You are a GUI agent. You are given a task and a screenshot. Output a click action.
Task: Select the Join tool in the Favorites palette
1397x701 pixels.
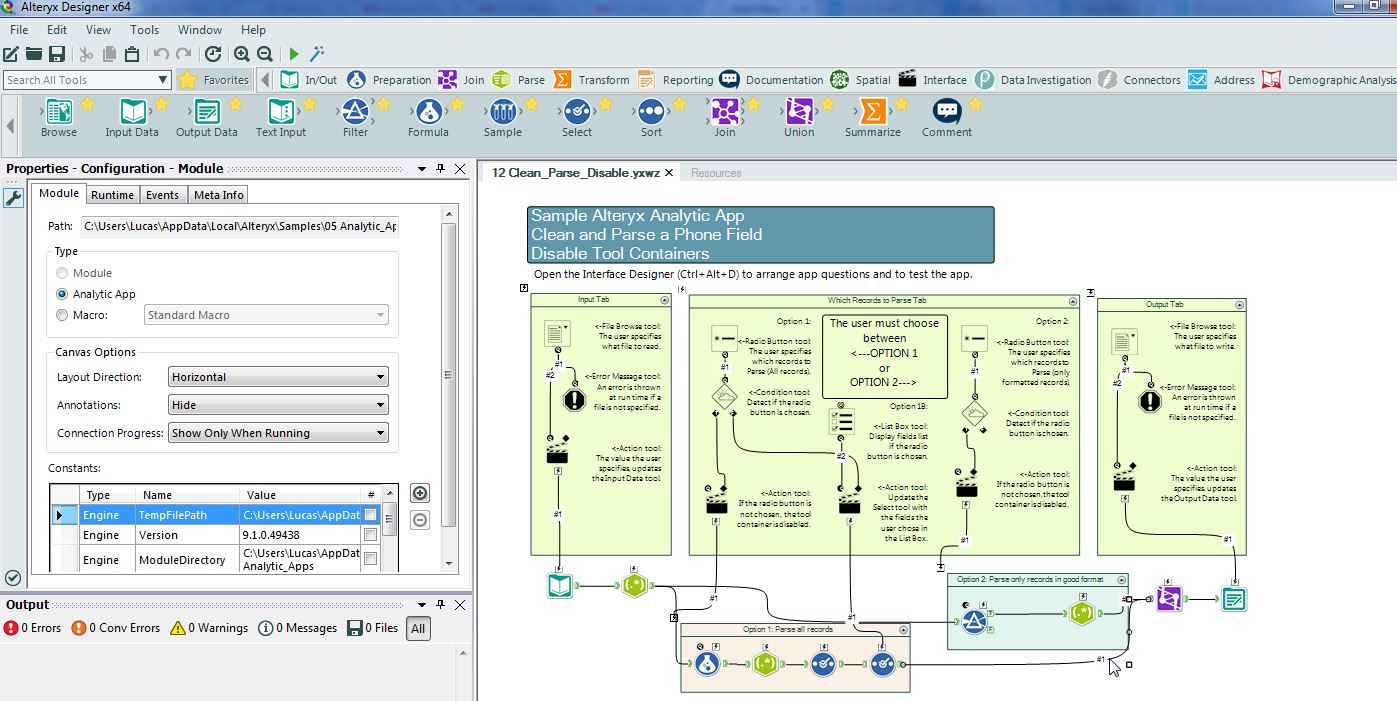click(x=725, y=119)
